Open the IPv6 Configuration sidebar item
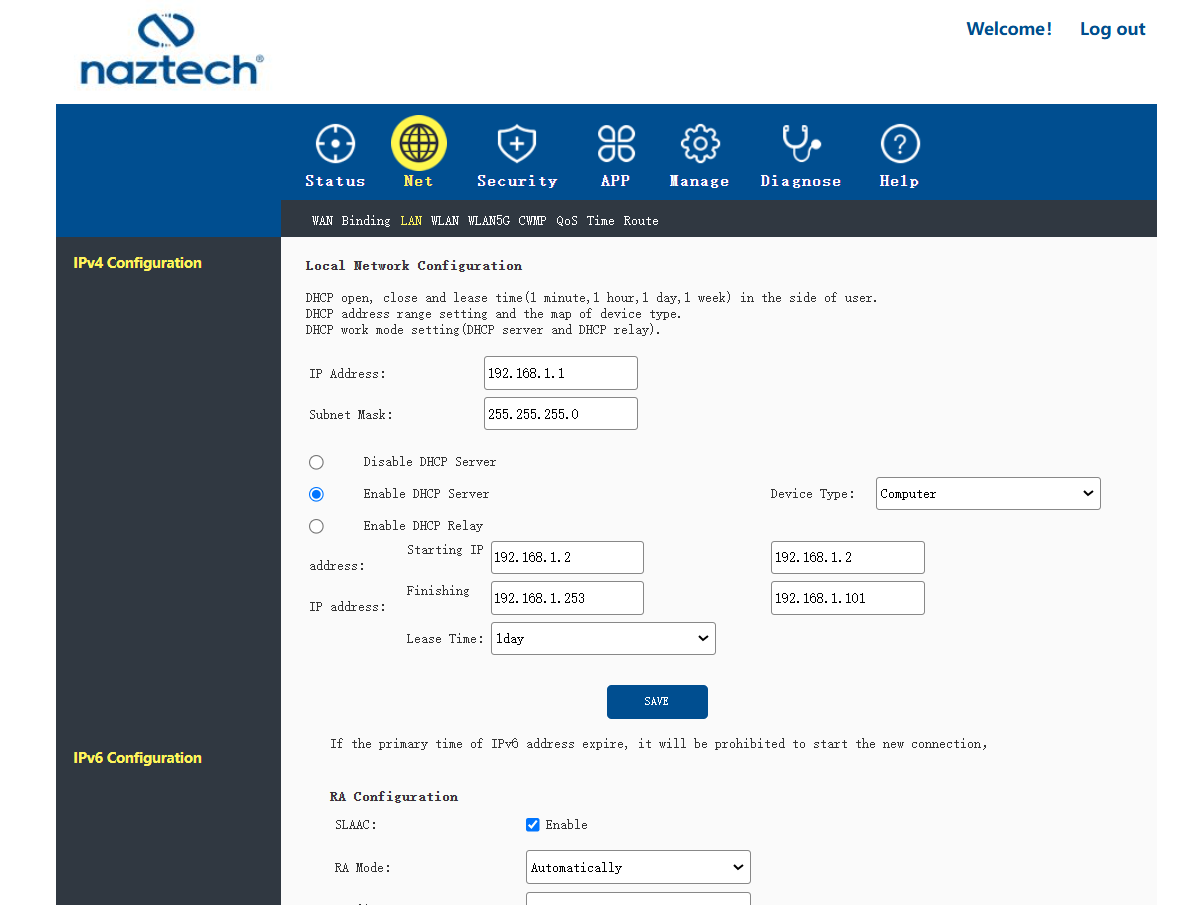Screen dimensions: 1196x905 pyautogui.click(x=137, y=758)
